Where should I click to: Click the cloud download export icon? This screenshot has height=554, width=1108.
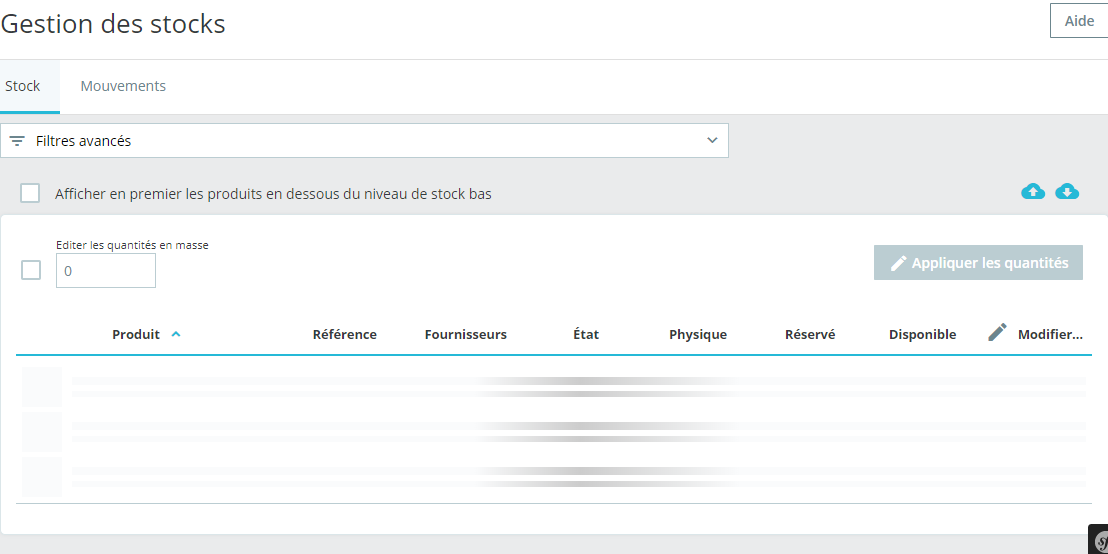tap(1067, 191)
